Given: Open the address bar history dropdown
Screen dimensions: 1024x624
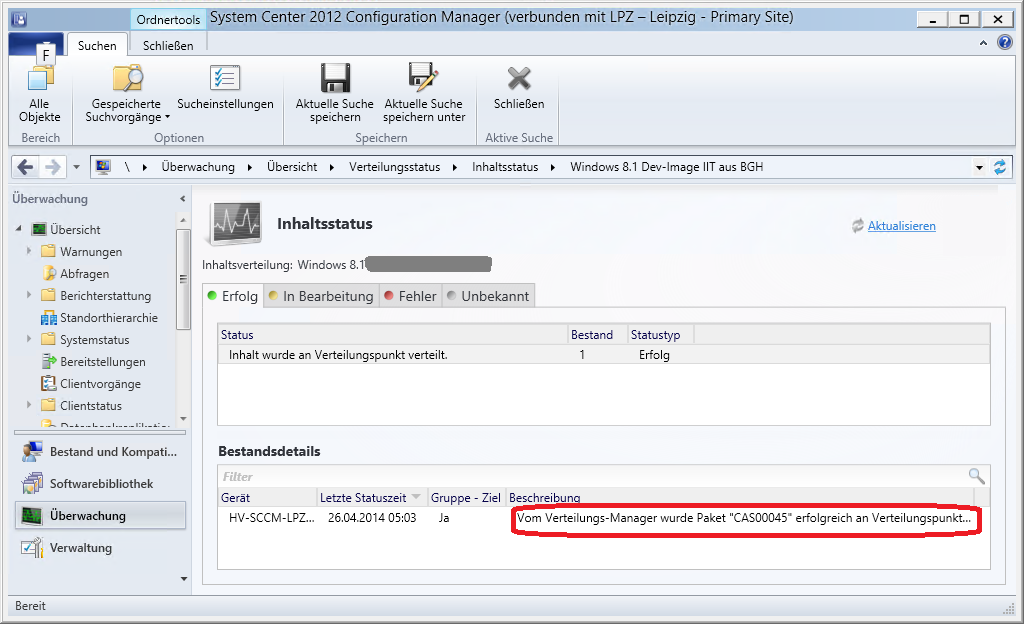Looking at the screenshot, I should click(979, 168).
